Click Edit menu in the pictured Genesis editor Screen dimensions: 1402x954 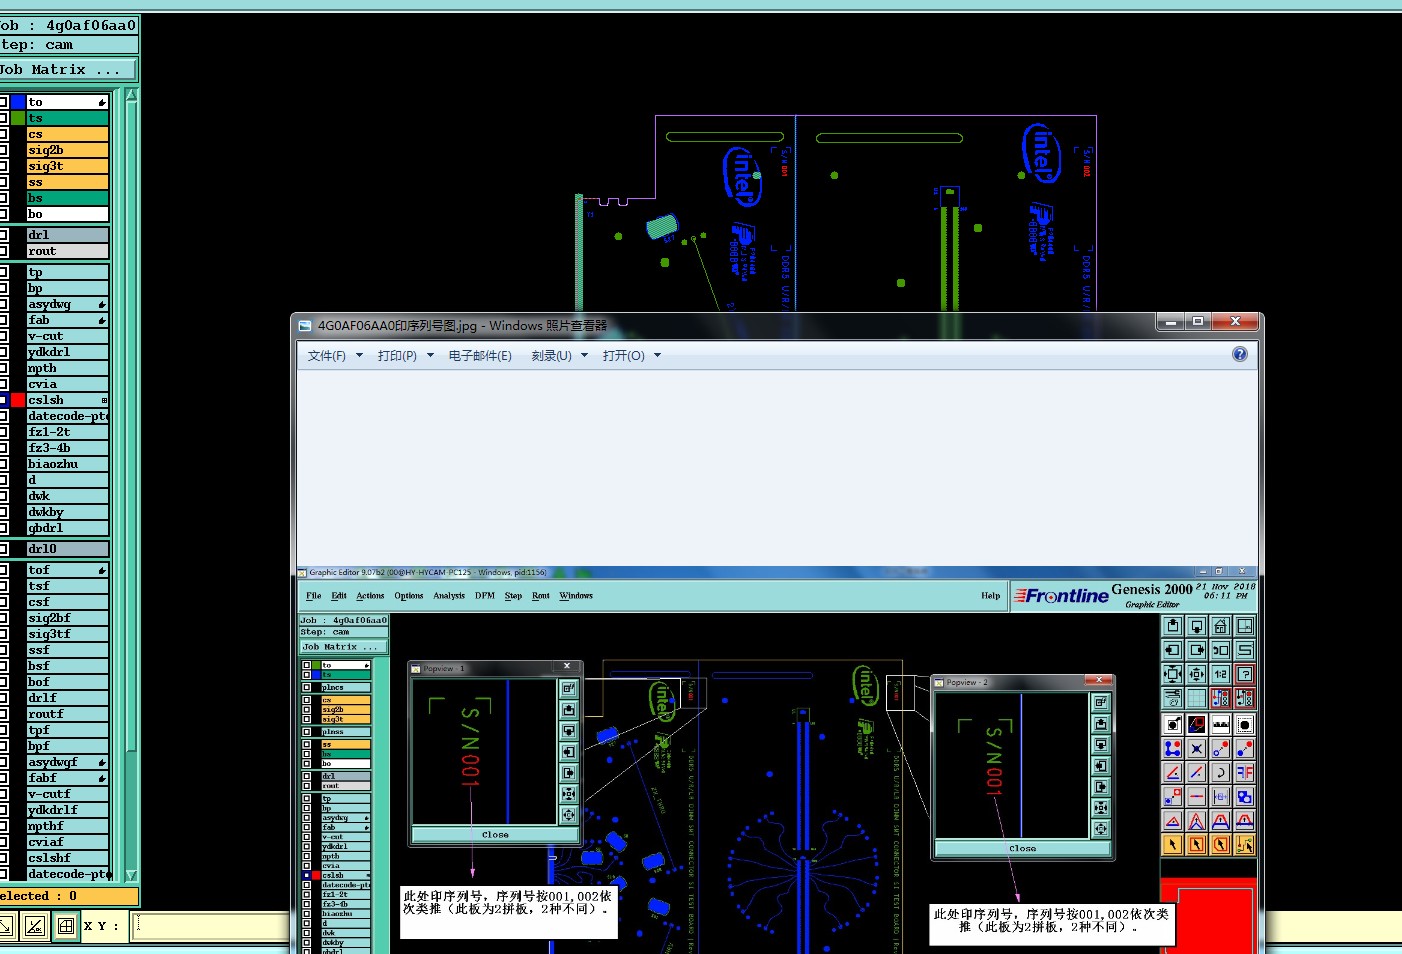[339, 596]
